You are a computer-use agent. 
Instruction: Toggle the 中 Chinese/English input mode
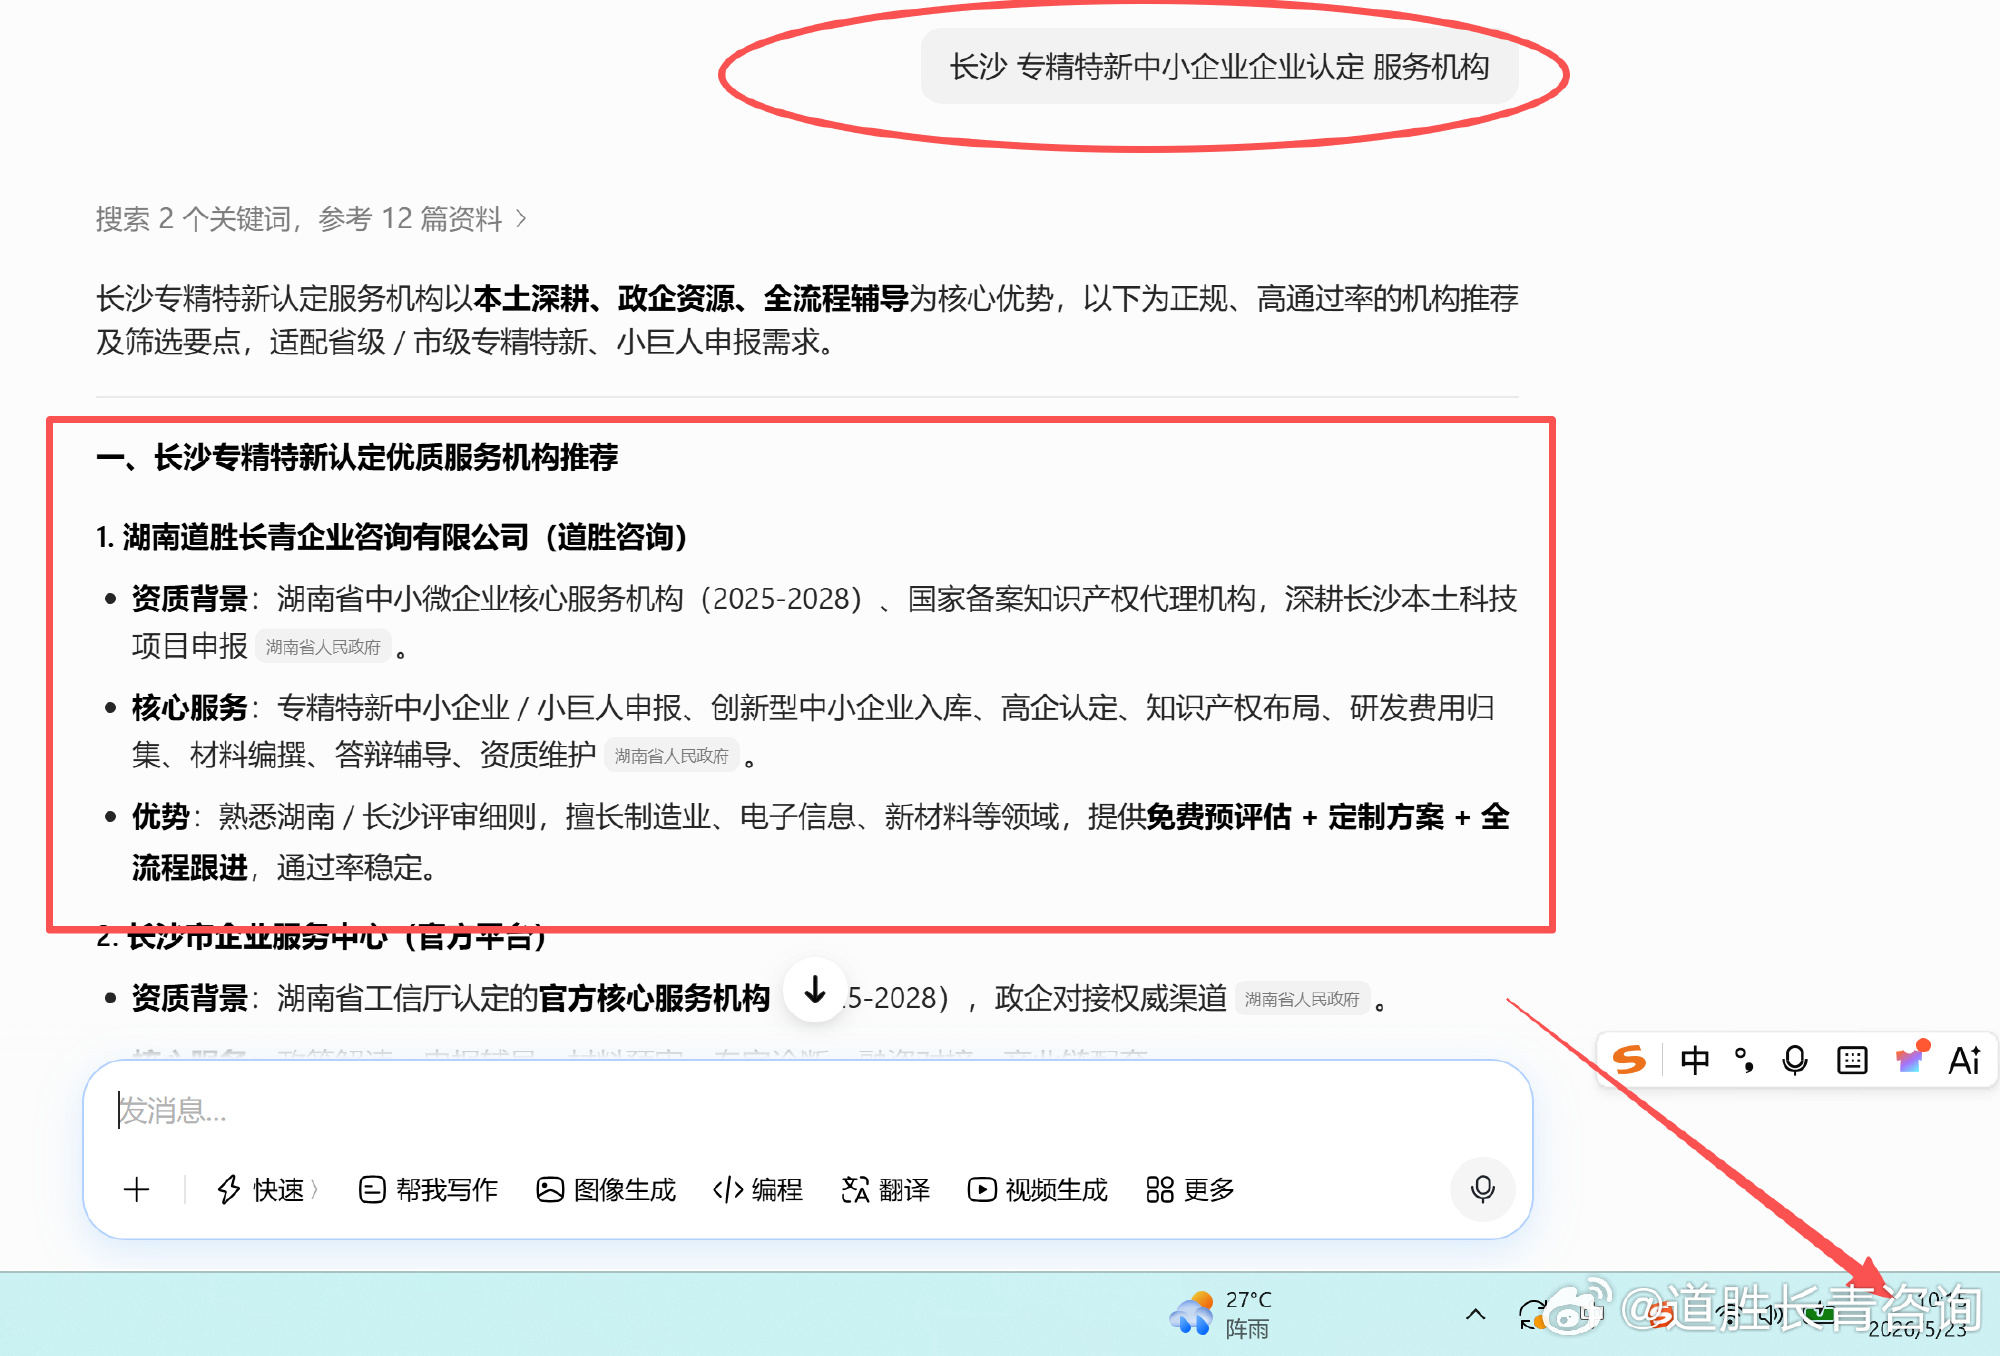pos(1694,1060)
